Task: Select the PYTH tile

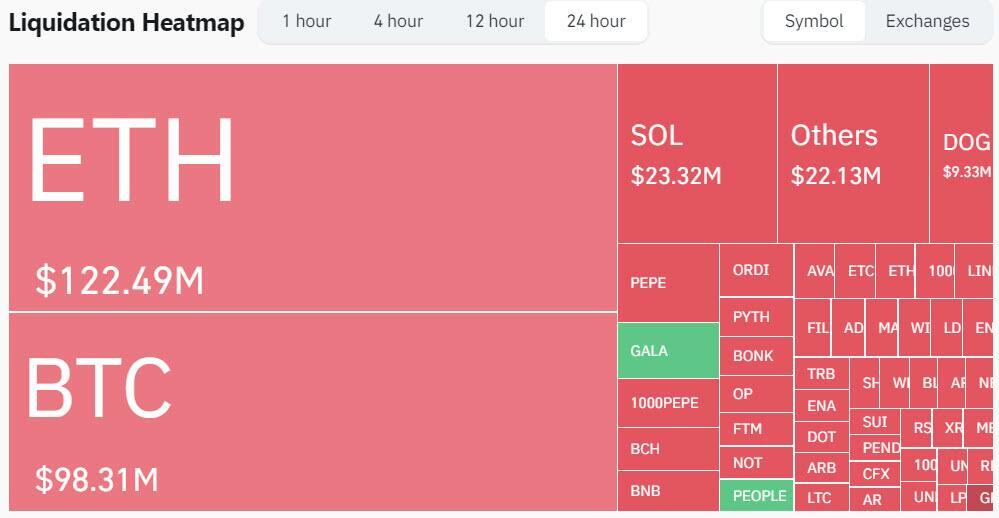Action: coord(756,317)
